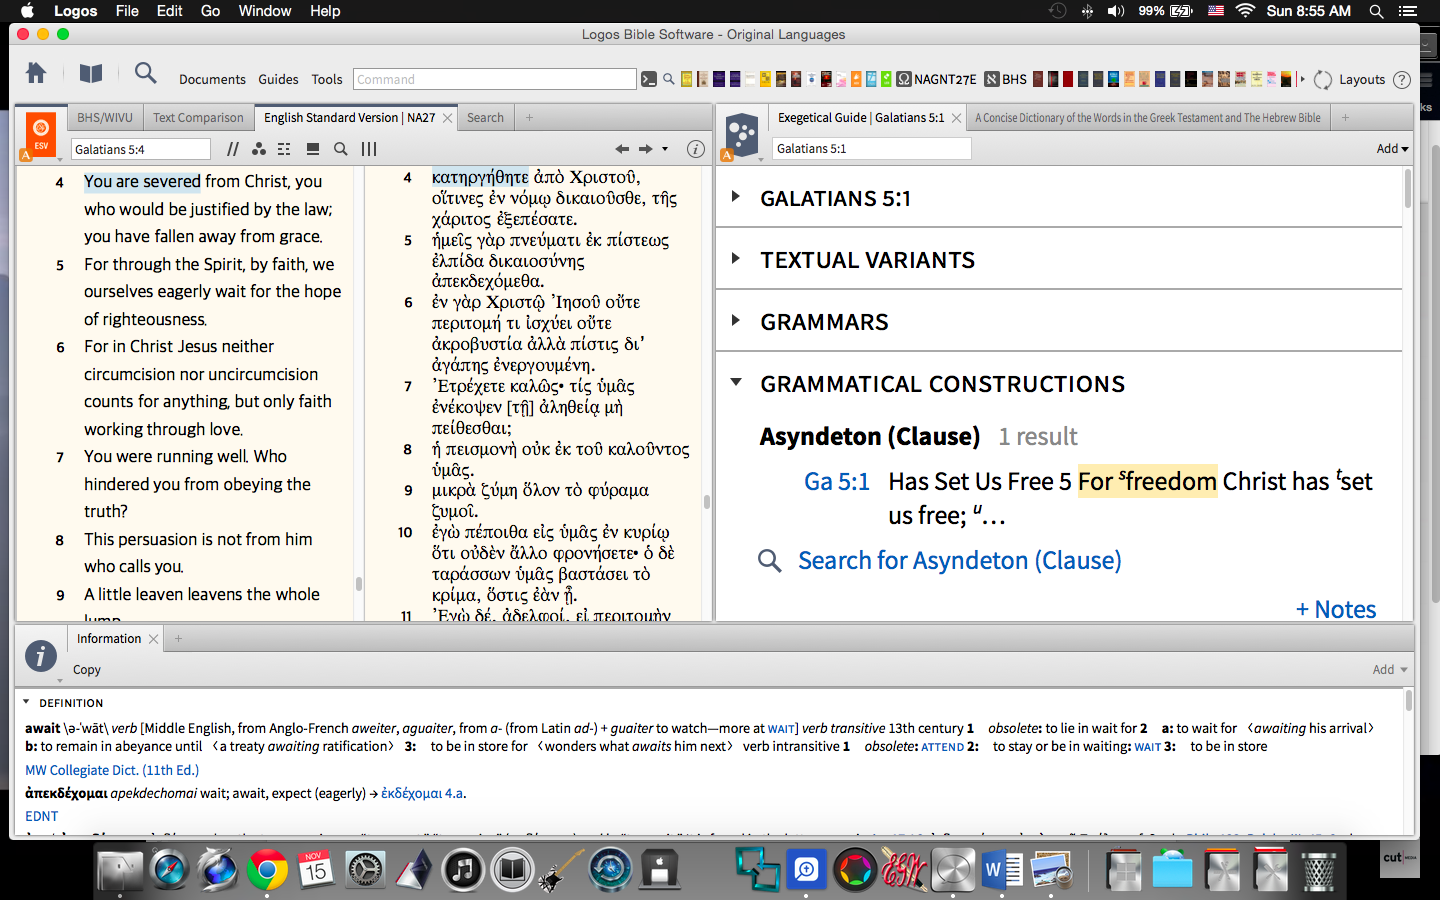The width and height of the screenshot is (1440, 900).
Task: Navigate back with the left arrow
Action: [622, 149]
